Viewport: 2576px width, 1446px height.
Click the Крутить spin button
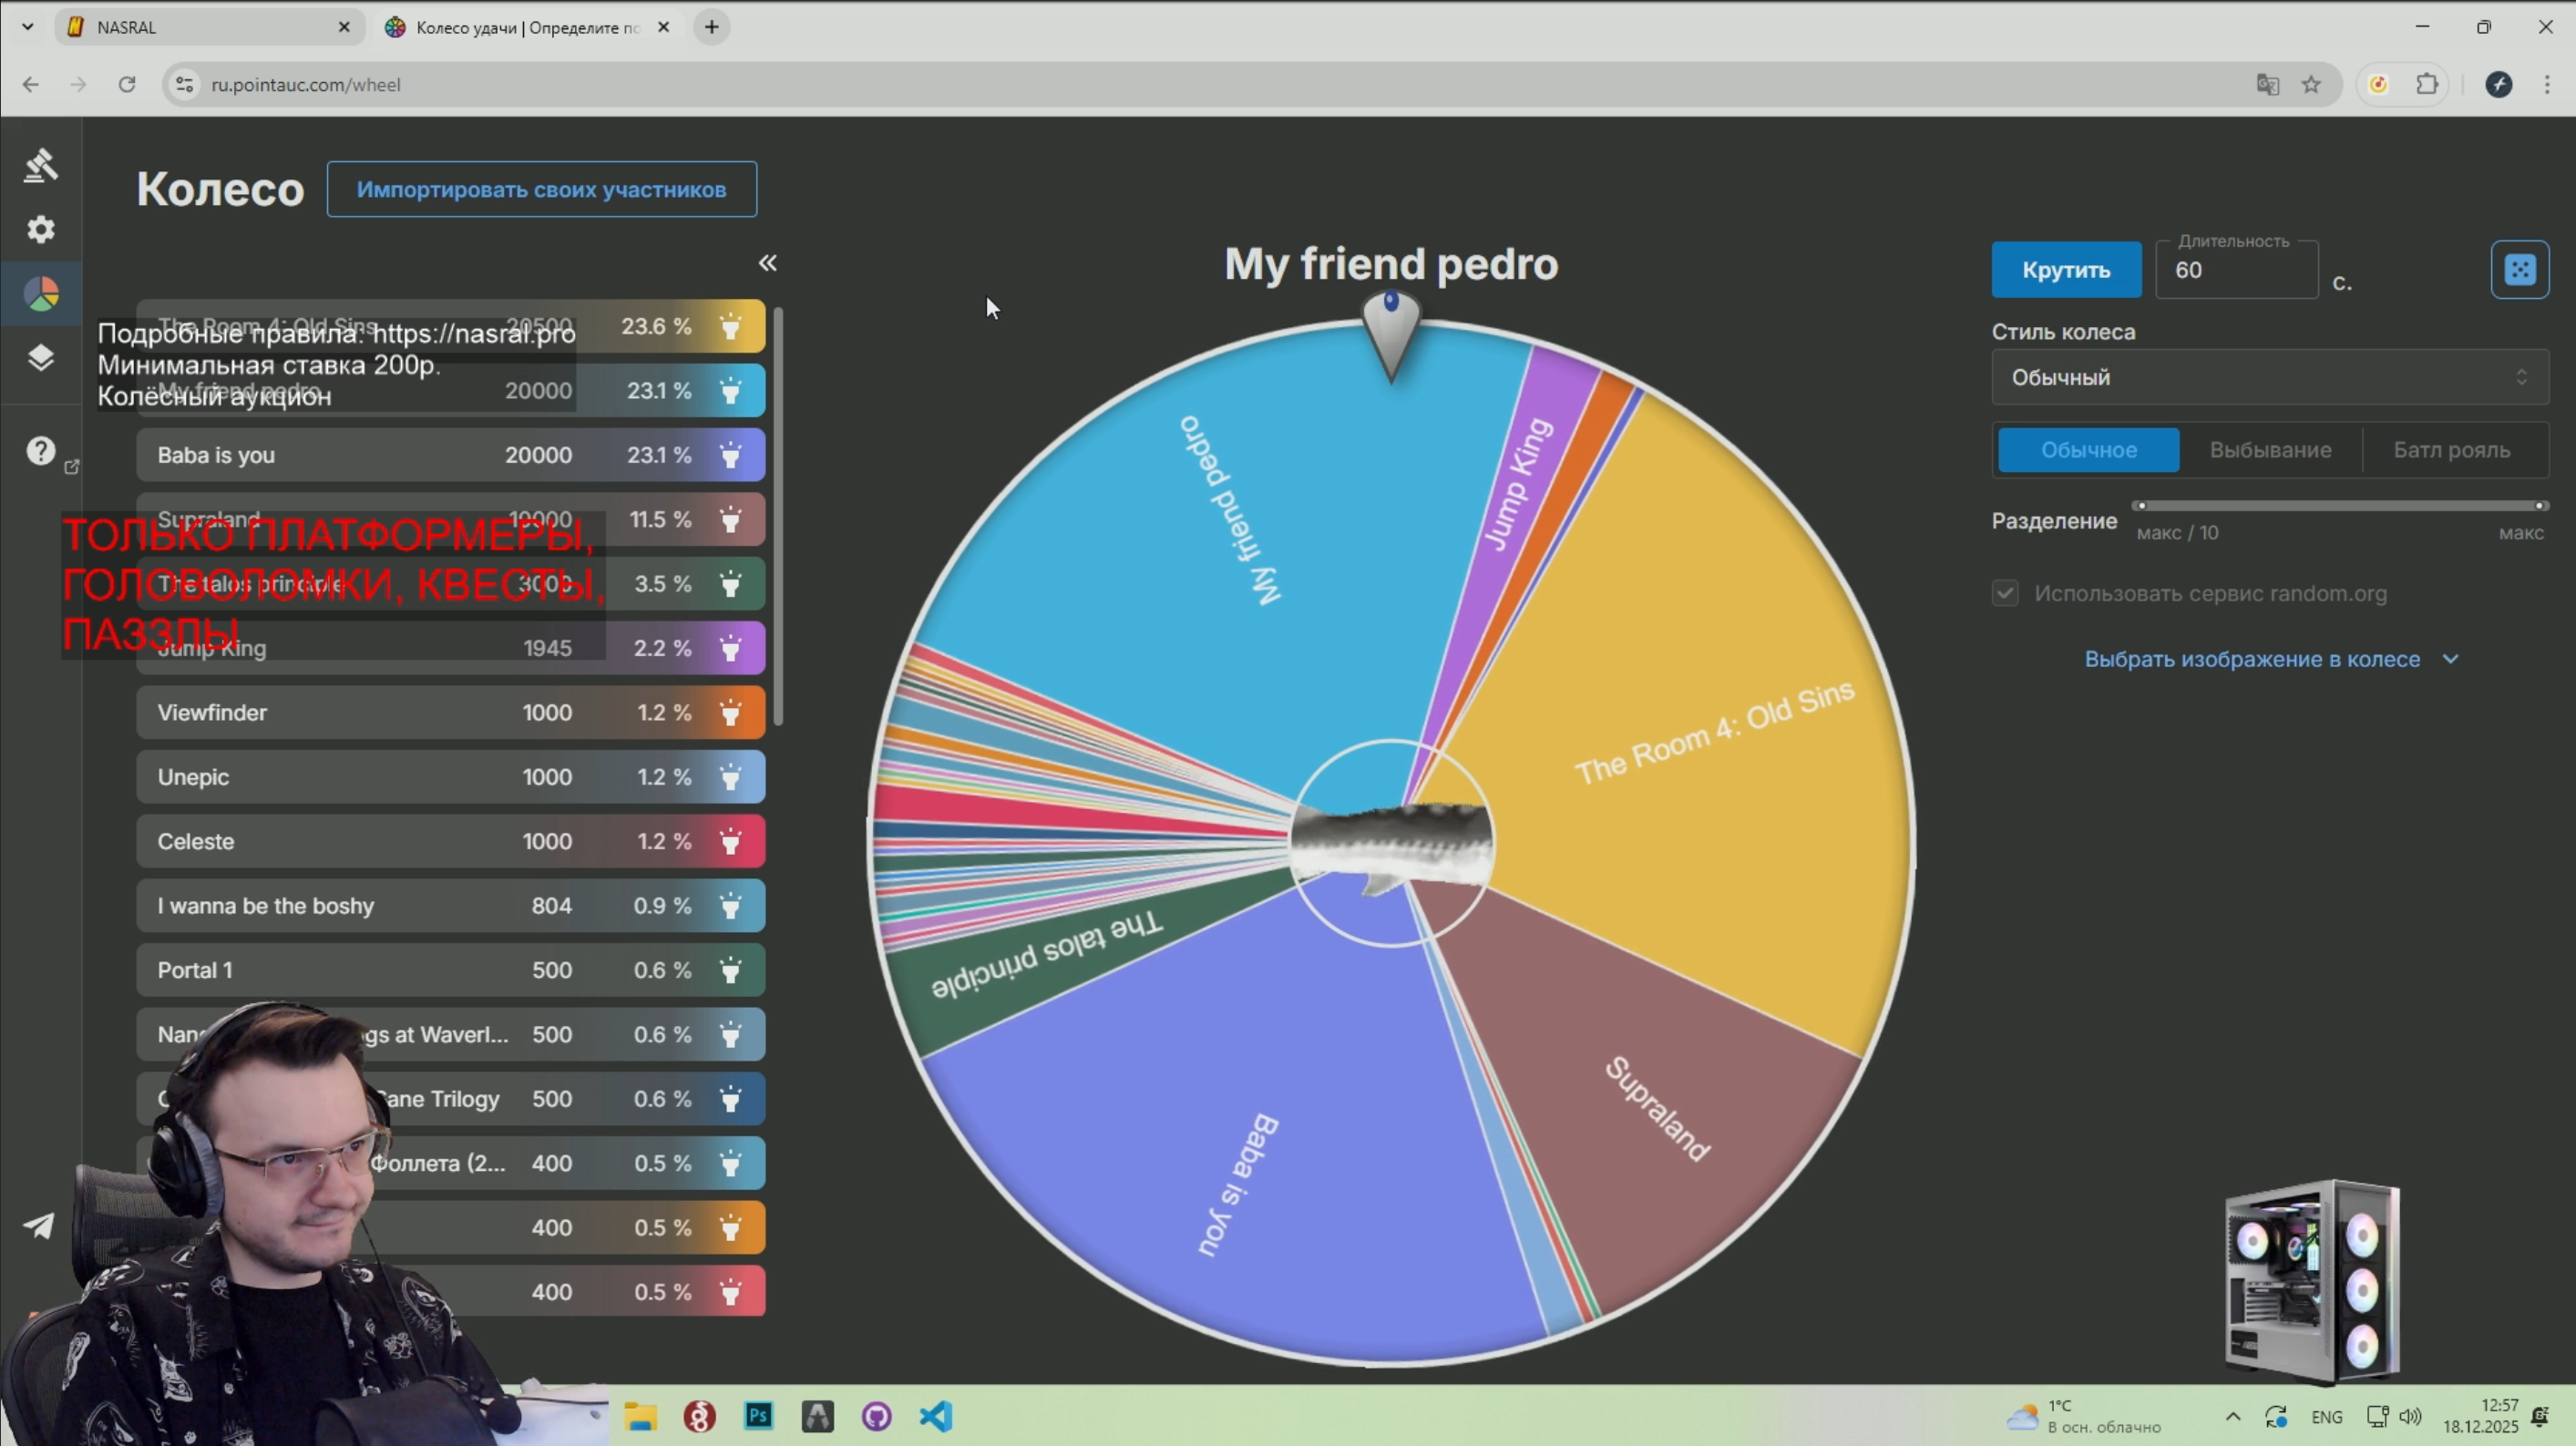click(x=2065, y=270)
